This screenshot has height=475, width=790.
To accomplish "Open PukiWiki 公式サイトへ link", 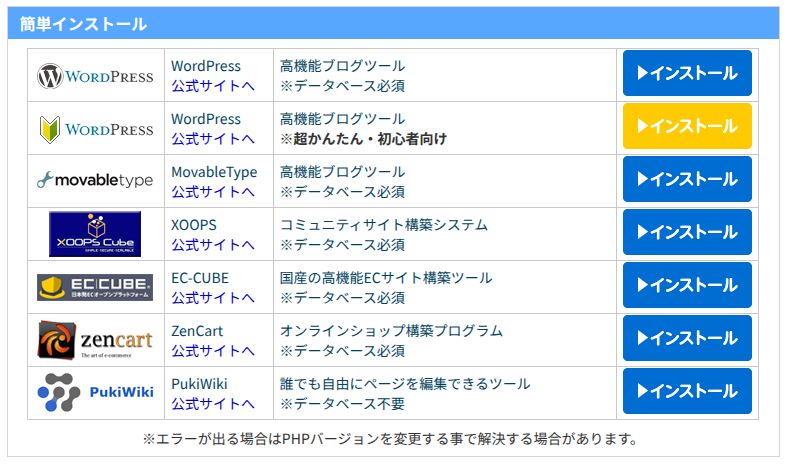I will pos(213,403).
